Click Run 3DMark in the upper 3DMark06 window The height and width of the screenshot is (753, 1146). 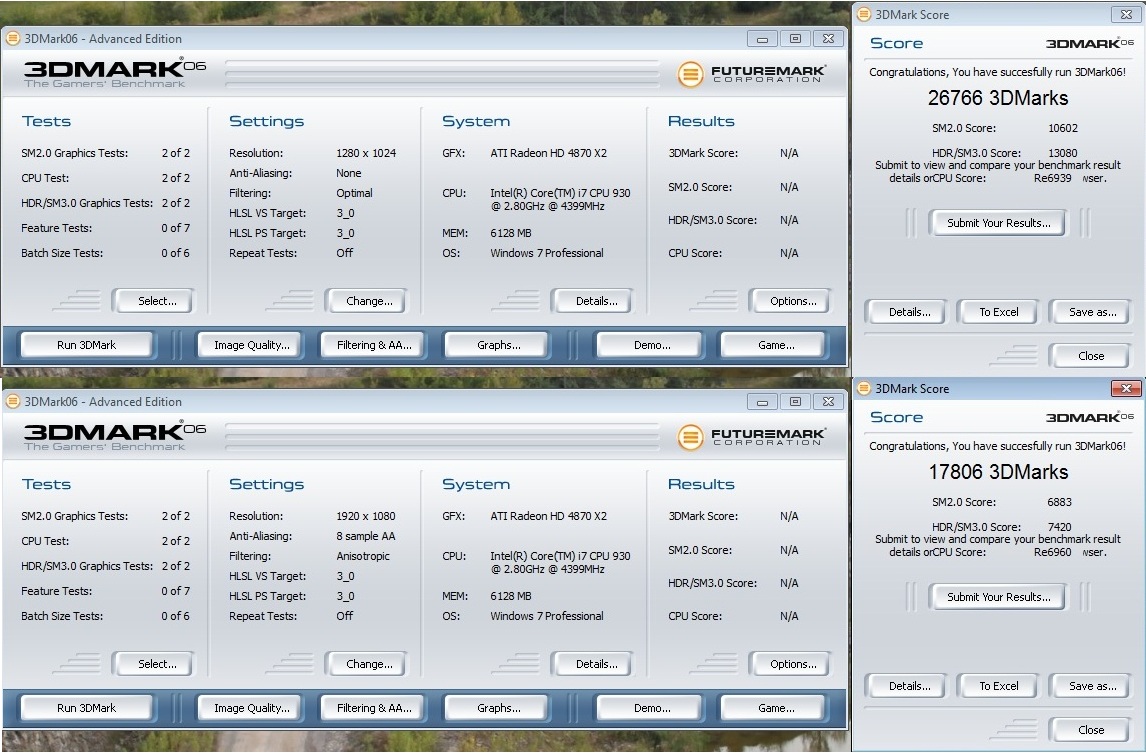(87, 345)
